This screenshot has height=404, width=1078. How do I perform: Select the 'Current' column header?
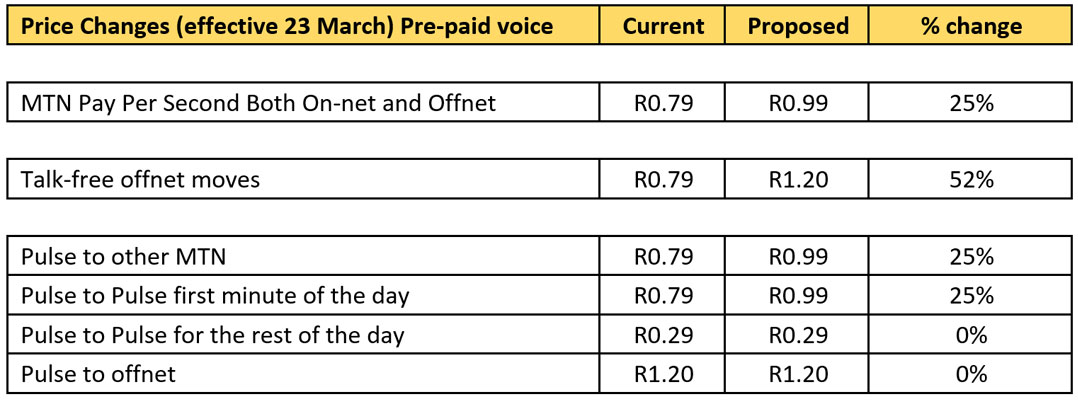tap(662, 26)
